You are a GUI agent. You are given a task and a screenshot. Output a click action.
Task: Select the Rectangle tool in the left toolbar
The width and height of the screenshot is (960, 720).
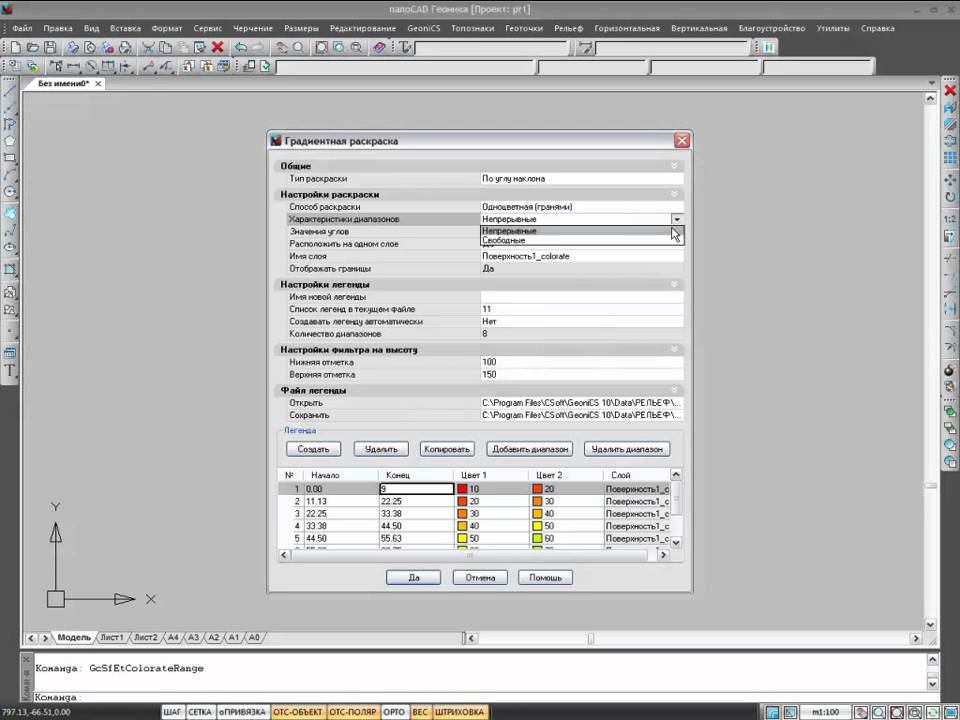10,157
